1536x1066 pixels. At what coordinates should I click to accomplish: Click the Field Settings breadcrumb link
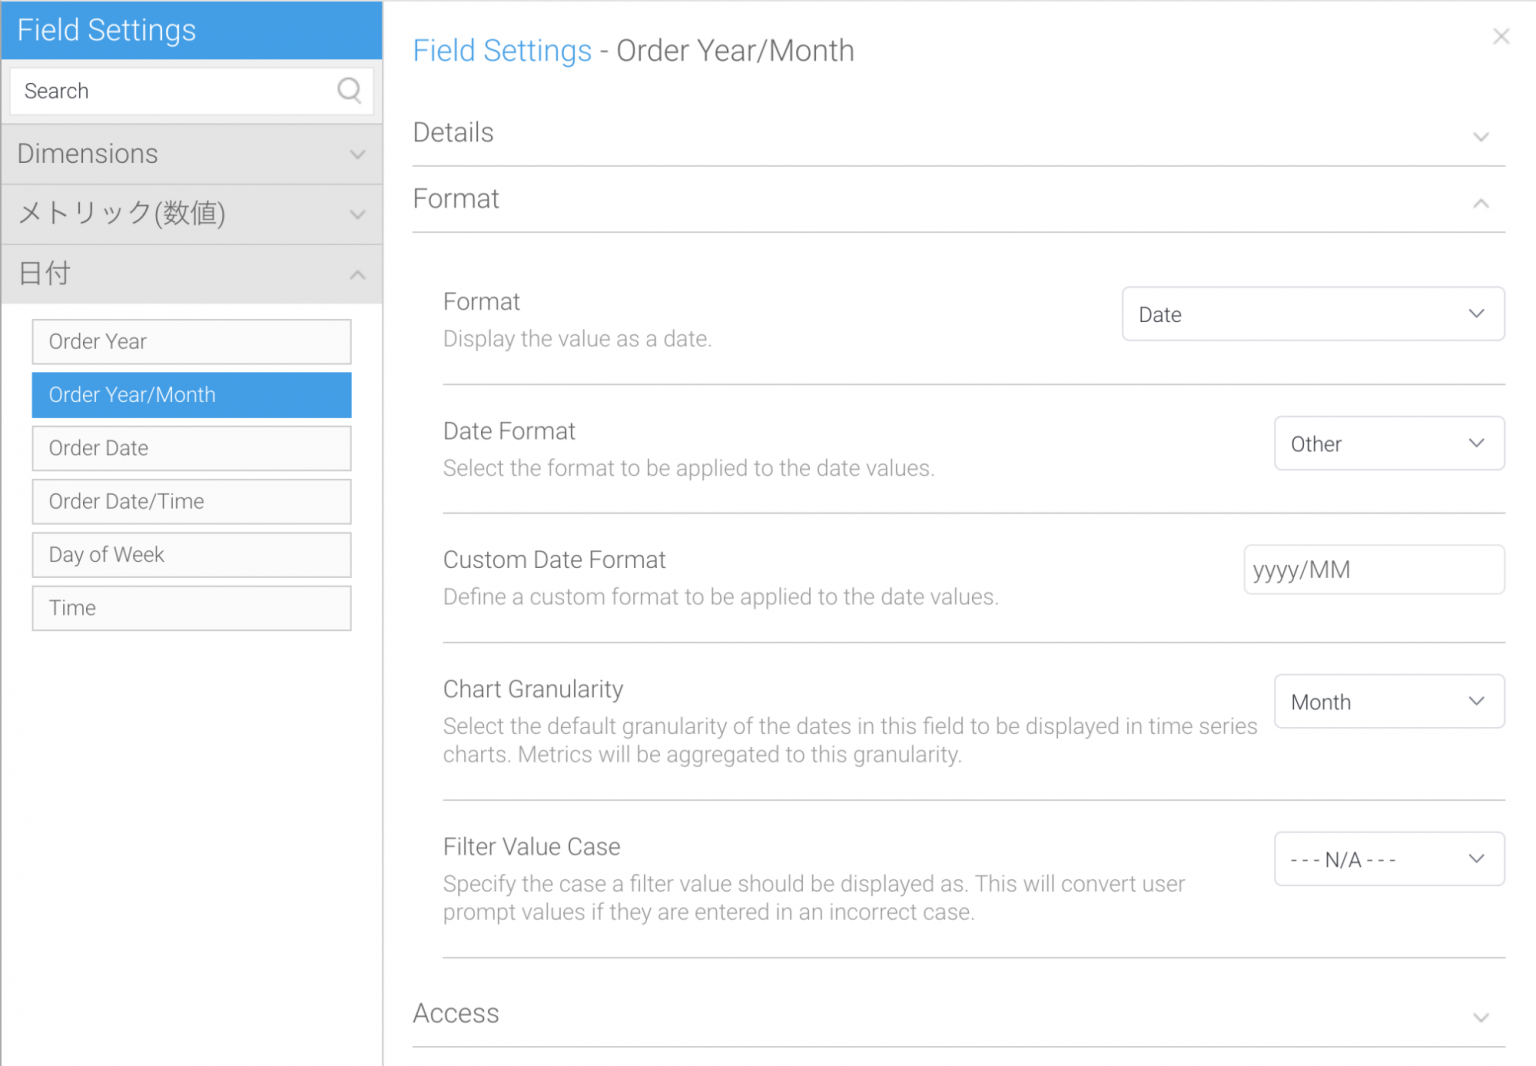[x=502, y=50]
